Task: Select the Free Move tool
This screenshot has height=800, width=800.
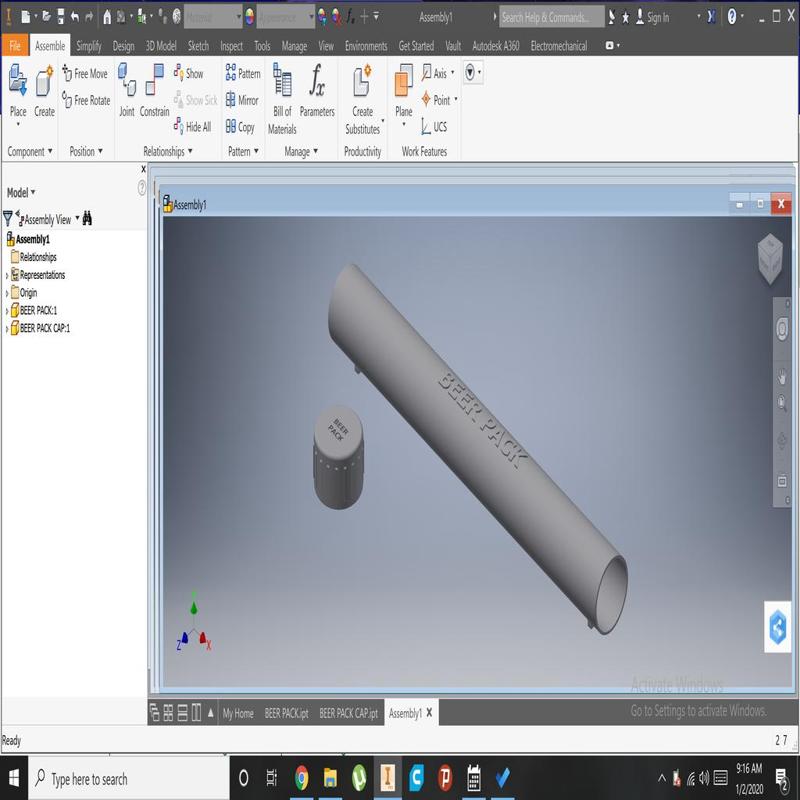Action: tap(85, 73)
